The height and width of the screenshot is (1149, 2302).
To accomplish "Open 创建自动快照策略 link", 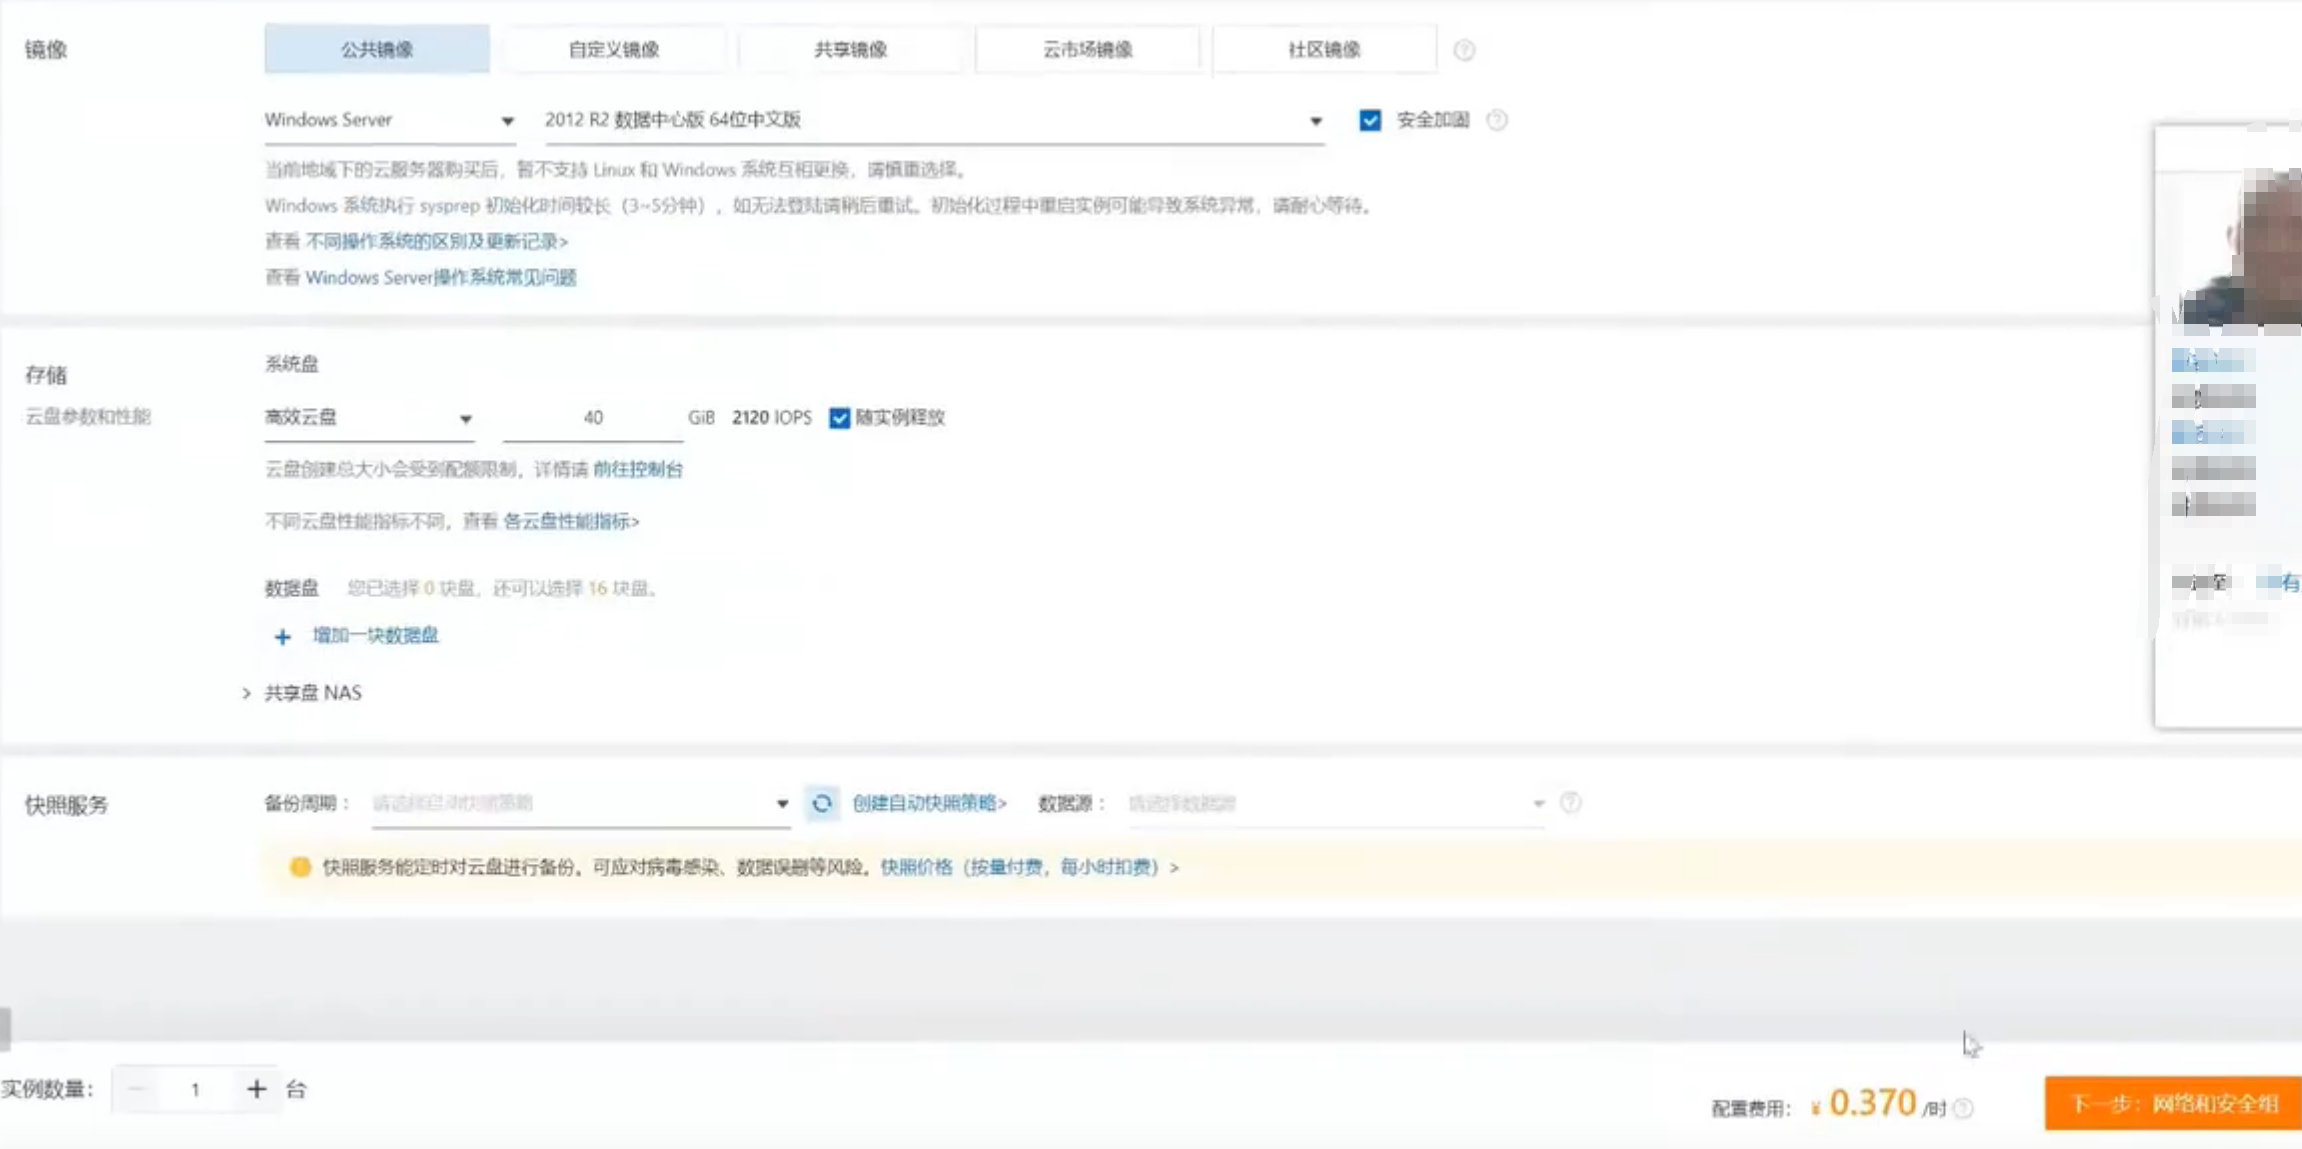I will pyautogui.click(x=929, y=803).
